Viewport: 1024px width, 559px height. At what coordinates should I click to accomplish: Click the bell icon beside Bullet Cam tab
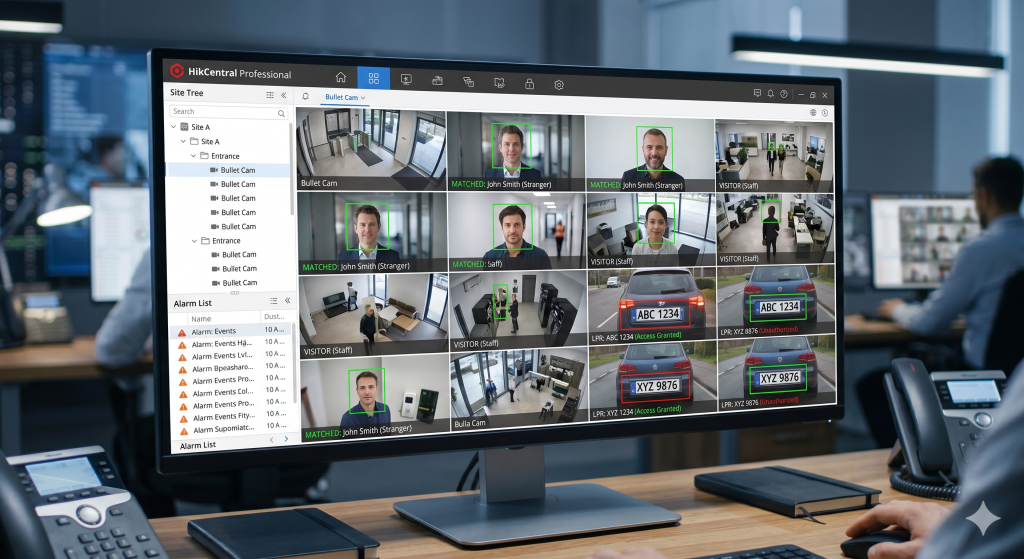click(x=305, y=96)
